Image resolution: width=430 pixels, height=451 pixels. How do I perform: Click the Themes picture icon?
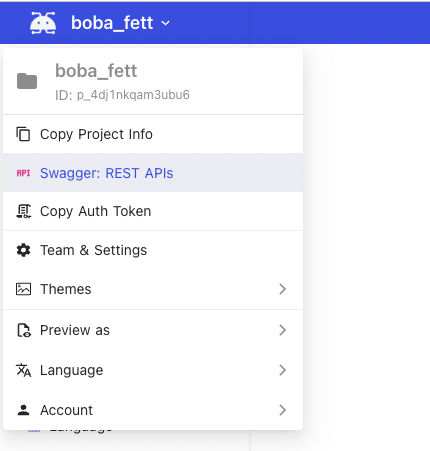(23, 289)
